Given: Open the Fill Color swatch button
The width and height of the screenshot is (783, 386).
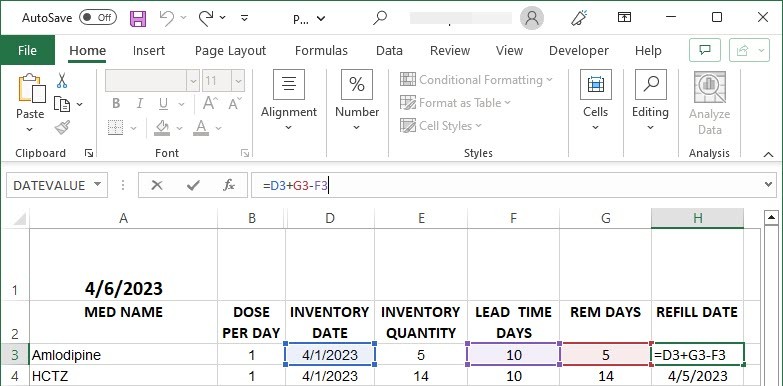Looking at the screenshot, I should pyautogui.click(x=162, y=128).
